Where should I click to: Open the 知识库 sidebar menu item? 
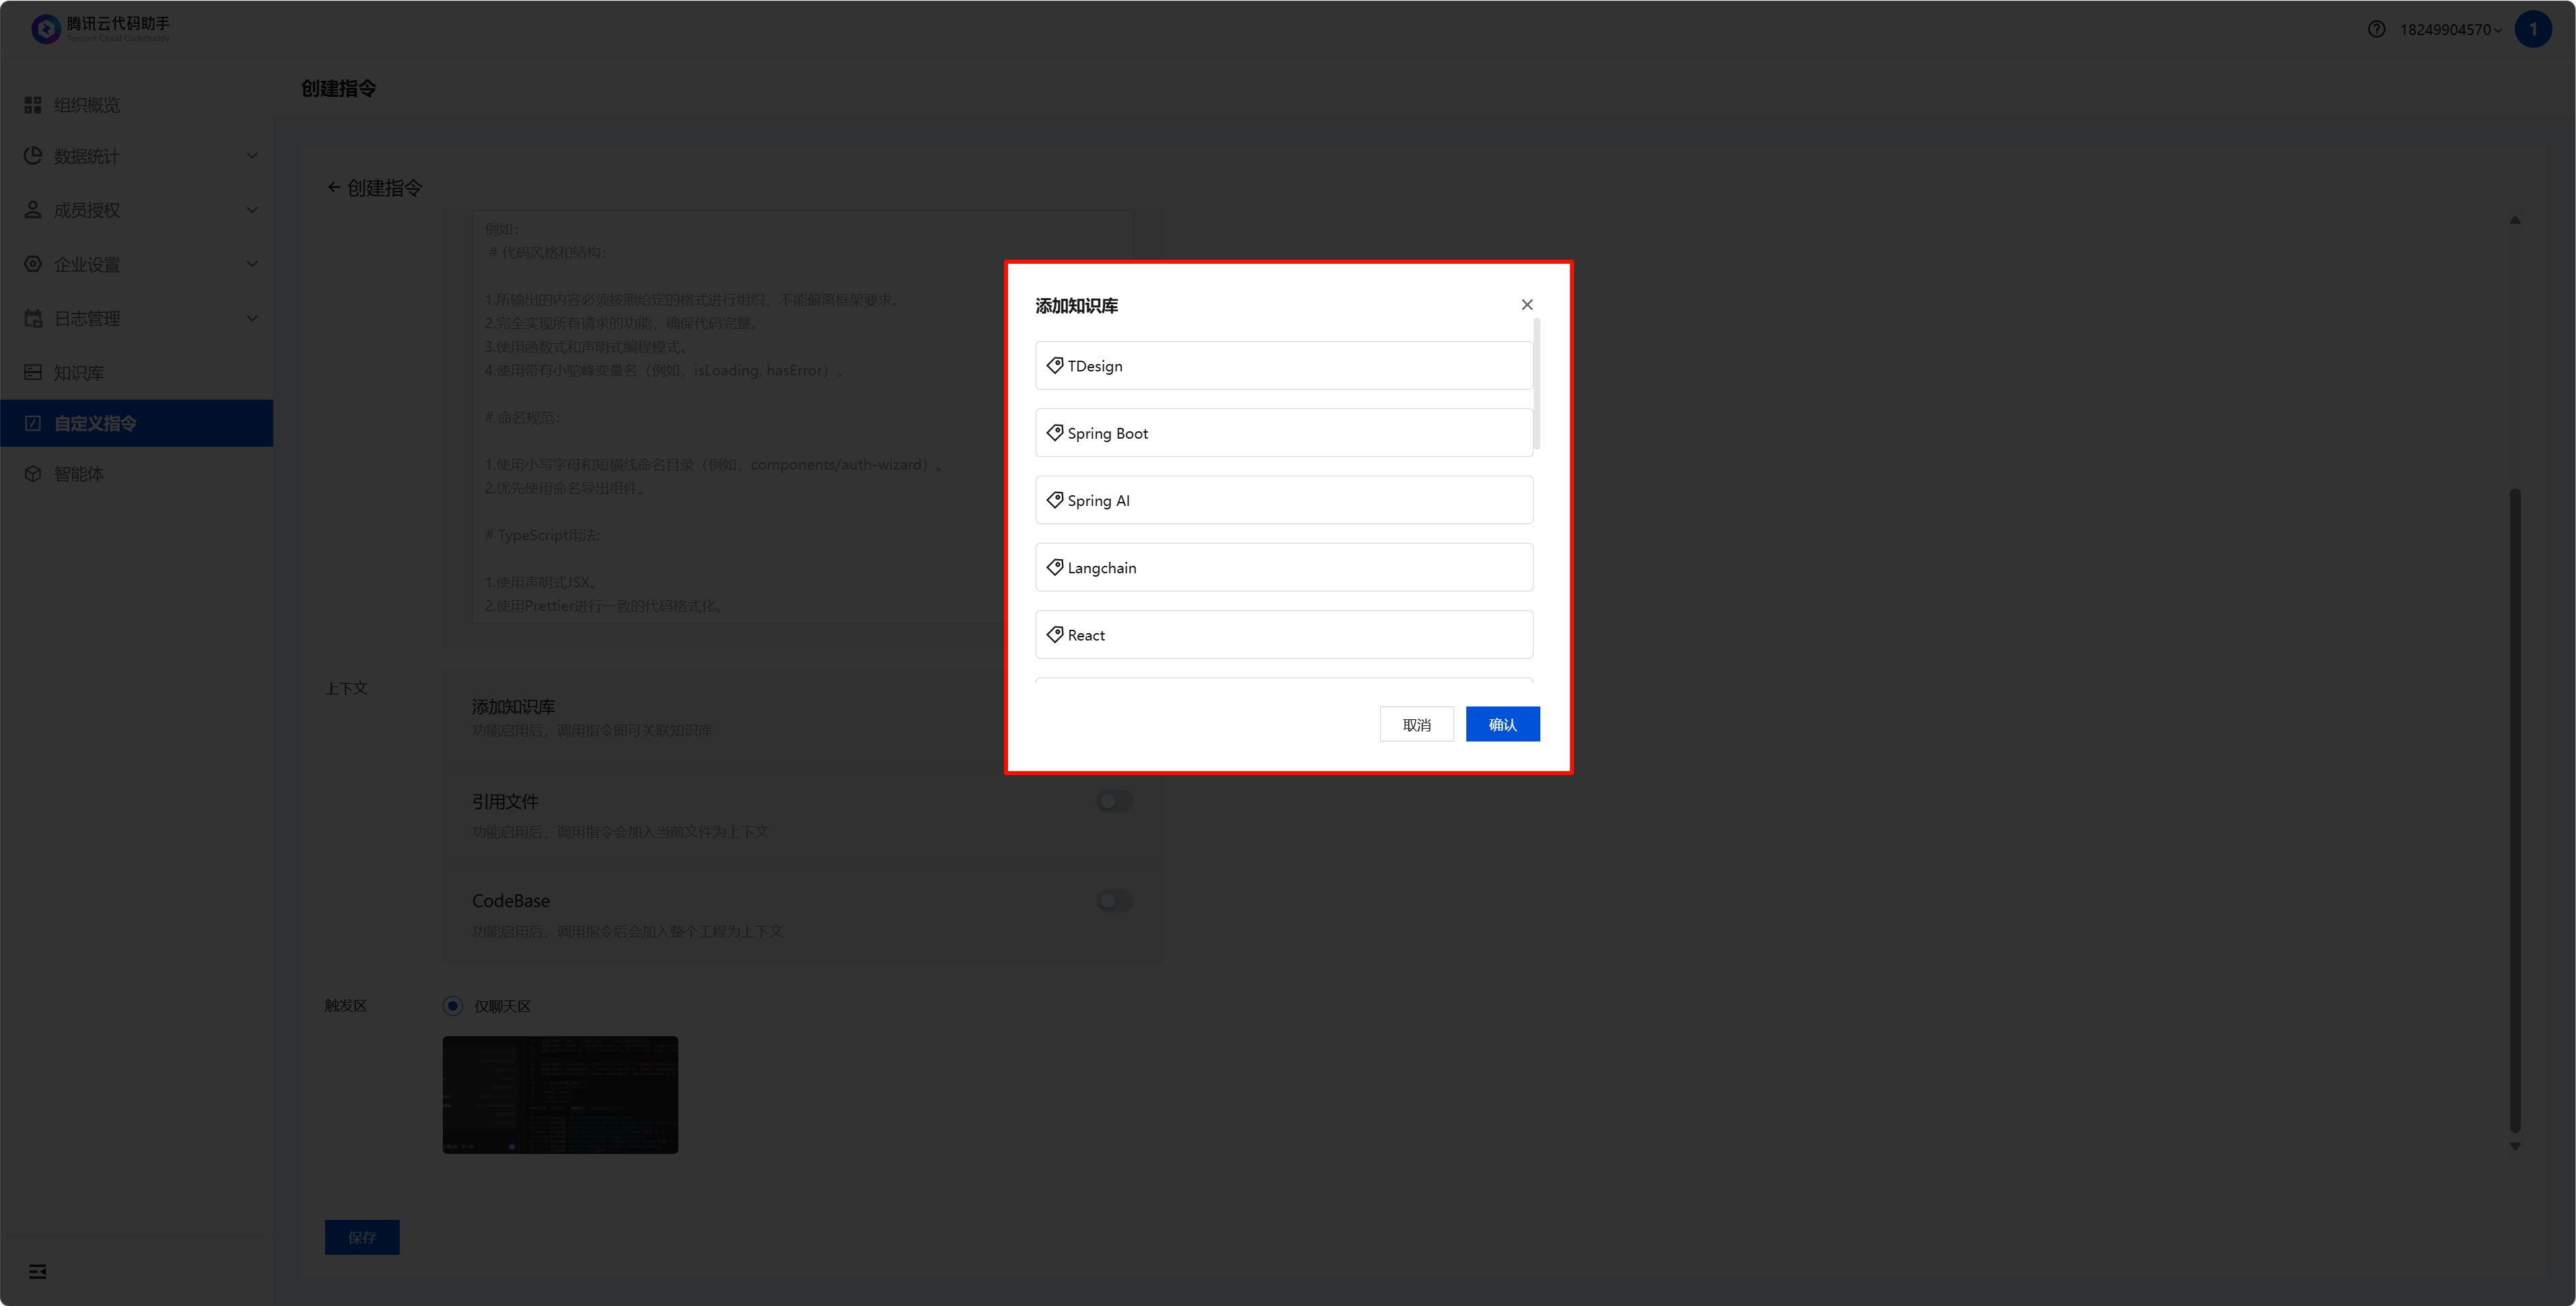(78, 372)
